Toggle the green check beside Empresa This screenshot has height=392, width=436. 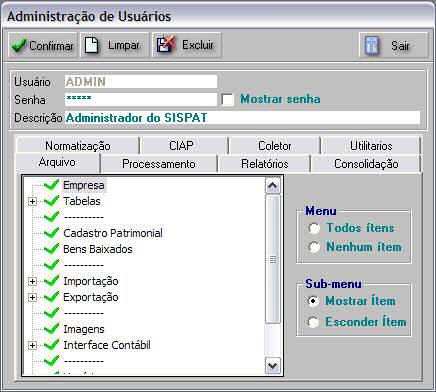click(51, 185)
